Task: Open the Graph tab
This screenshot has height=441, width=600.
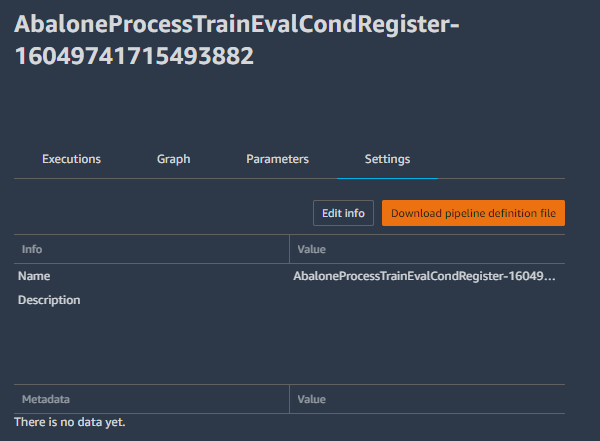Action: pyautogui.click(x=173, y=159)
